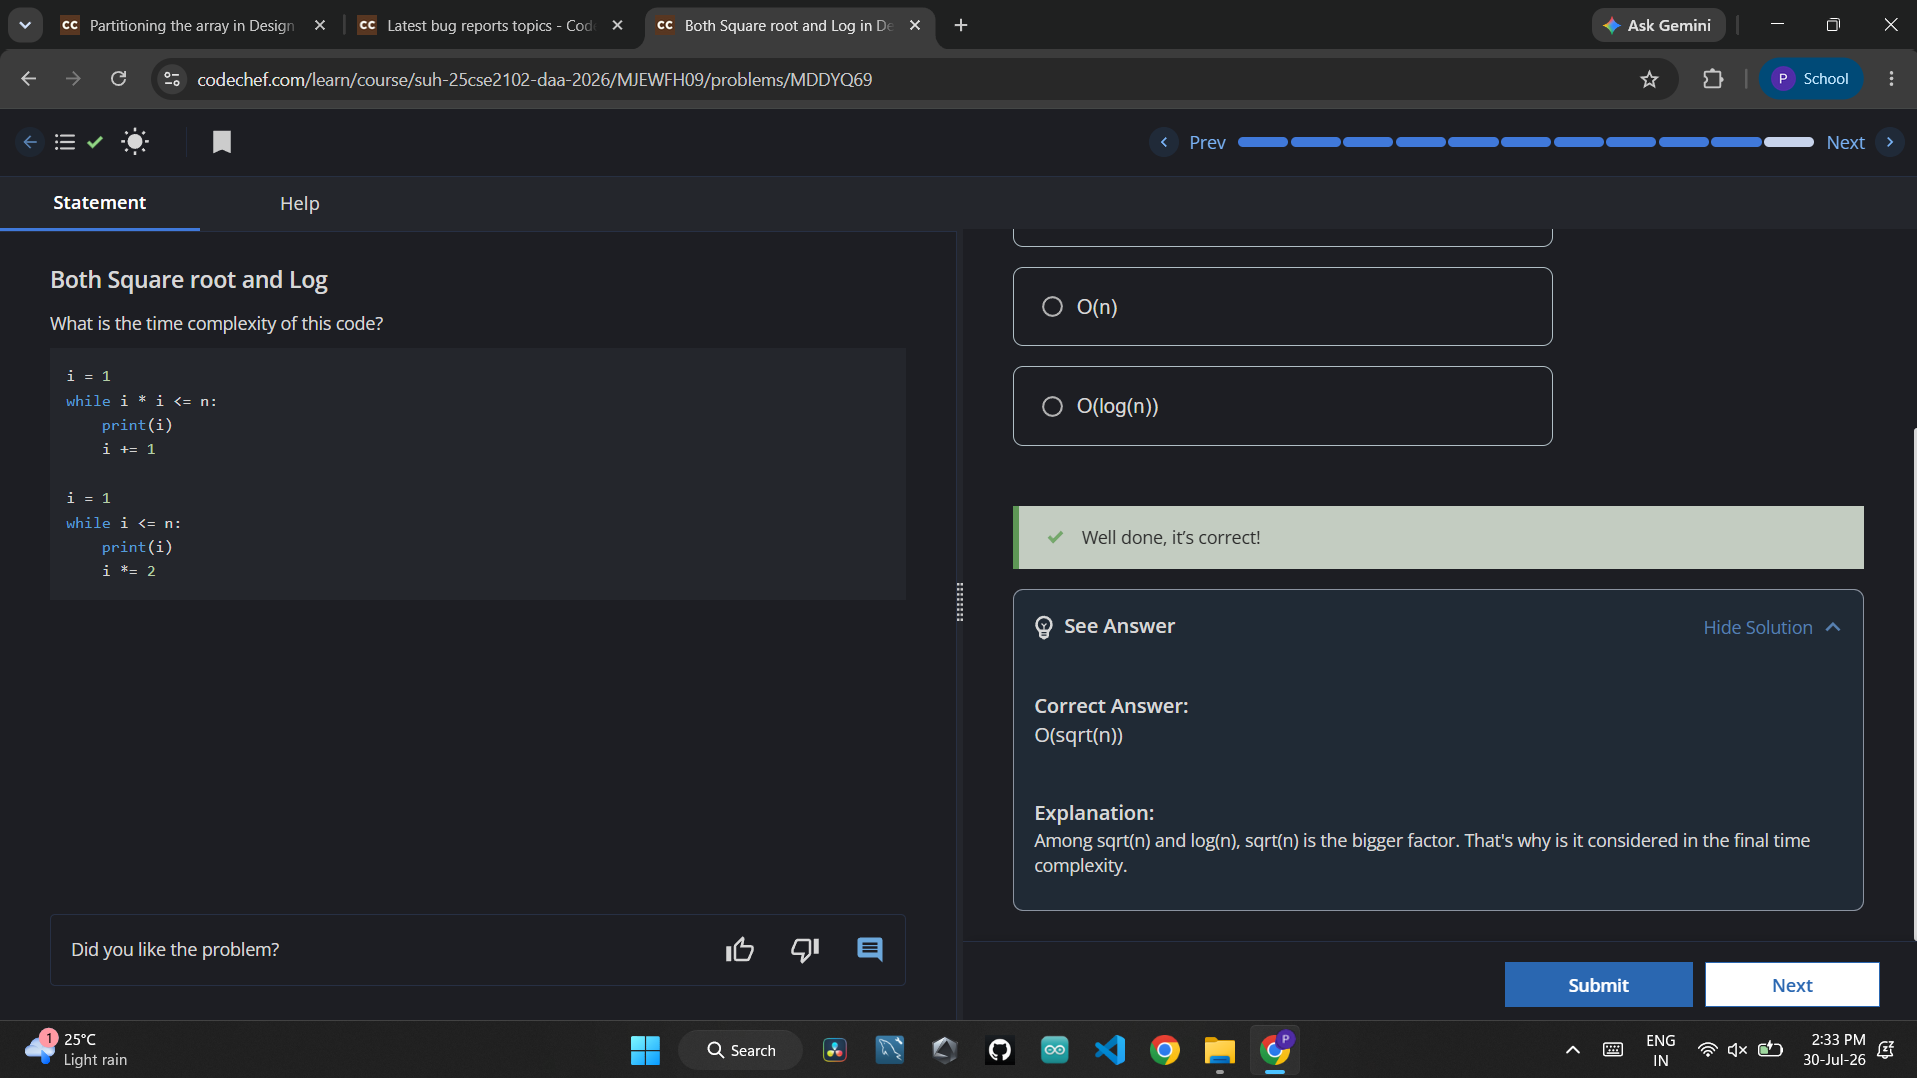1917x1078 pixels.
Task: Open Google Chrome from taskbar
Action: pyautogui.click(x=1165, y=1050)
